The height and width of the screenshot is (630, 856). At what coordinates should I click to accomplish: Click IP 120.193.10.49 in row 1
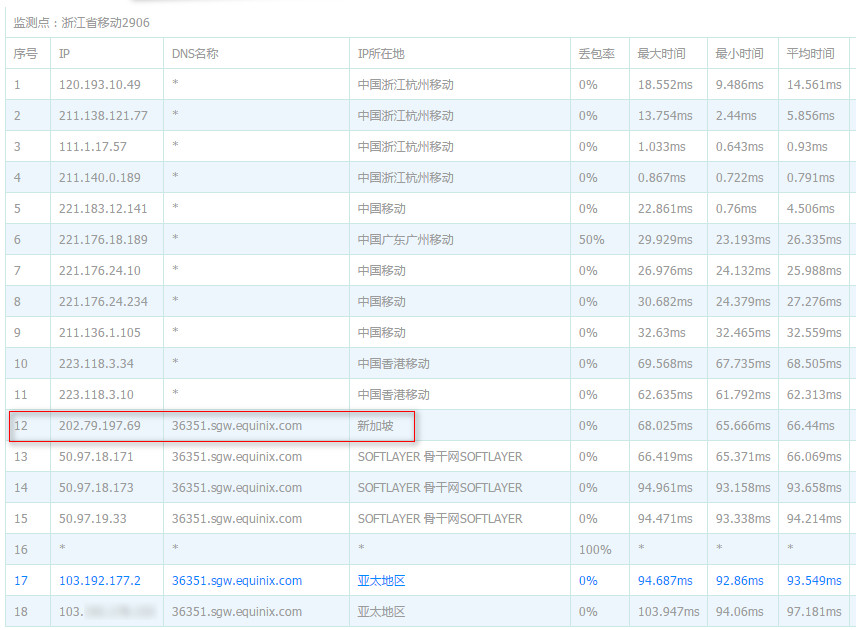[98, 84]
